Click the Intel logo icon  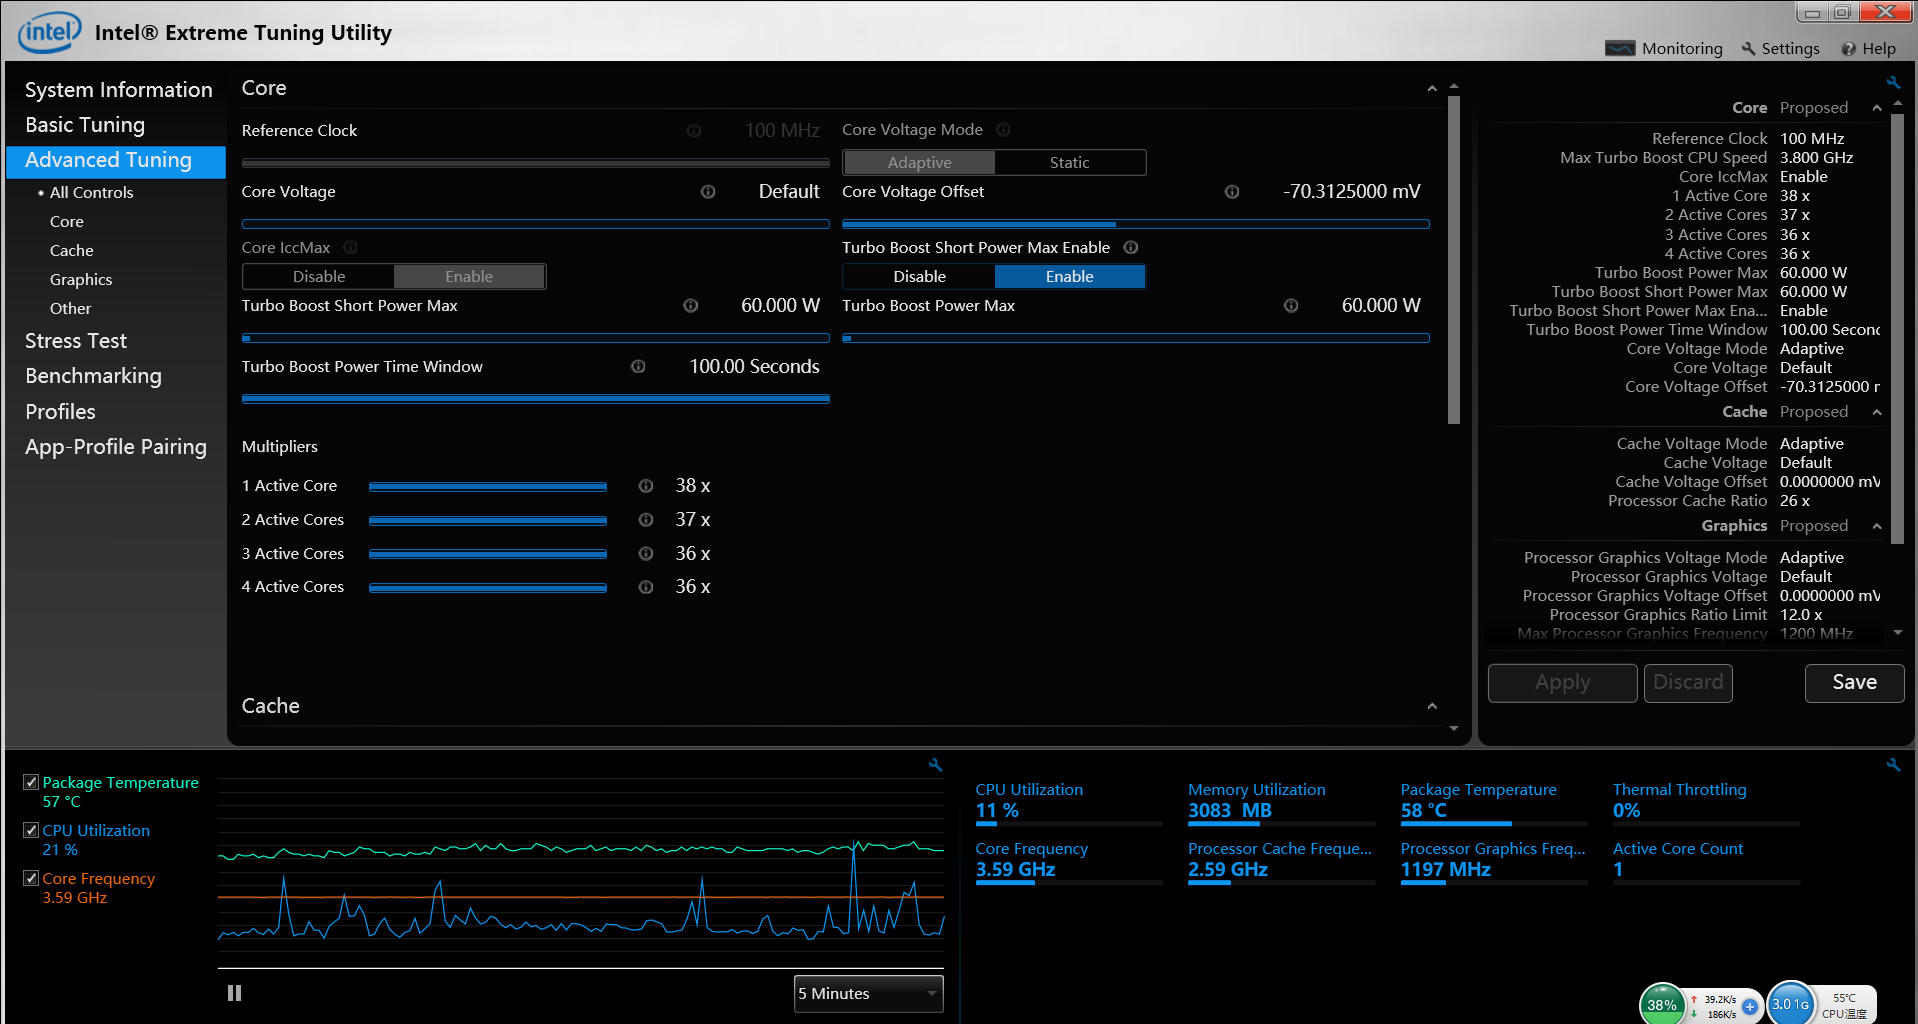[x=49, y=32]
